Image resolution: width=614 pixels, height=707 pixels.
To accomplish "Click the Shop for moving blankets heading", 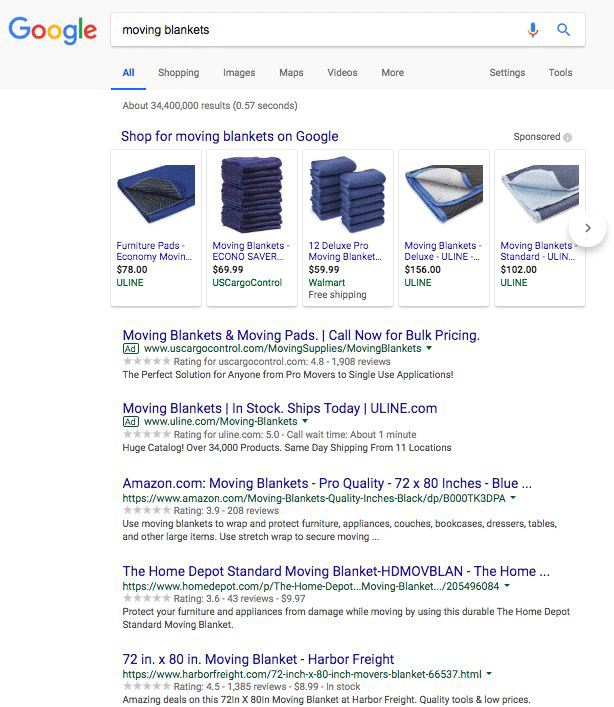I will click(x=229, y=136).
